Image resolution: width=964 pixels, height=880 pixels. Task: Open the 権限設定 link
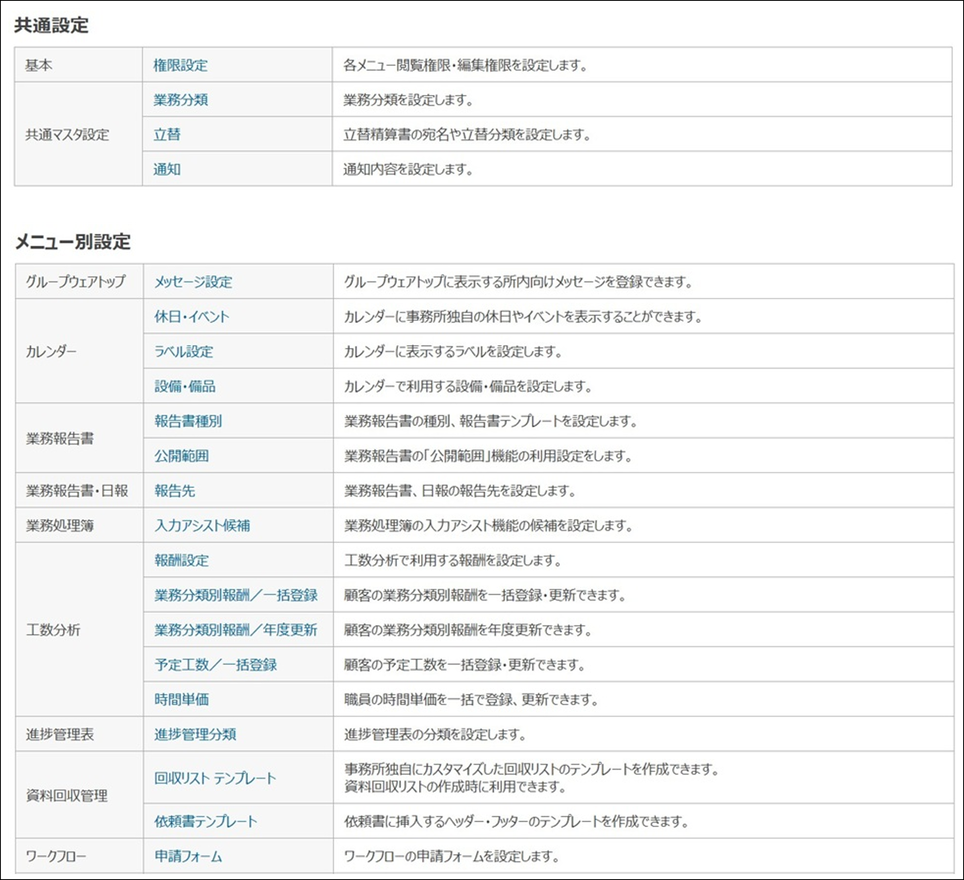(181, 66)
